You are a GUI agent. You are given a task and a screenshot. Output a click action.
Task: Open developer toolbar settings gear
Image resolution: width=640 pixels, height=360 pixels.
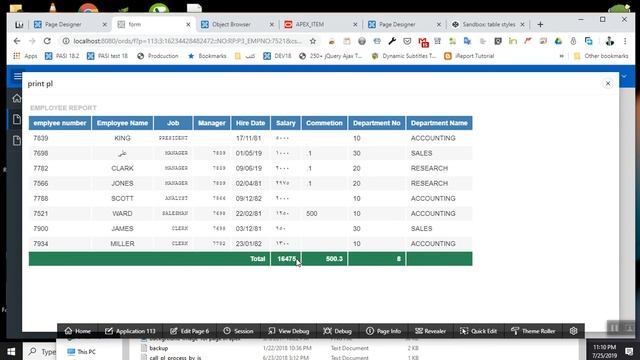[573, 331]
